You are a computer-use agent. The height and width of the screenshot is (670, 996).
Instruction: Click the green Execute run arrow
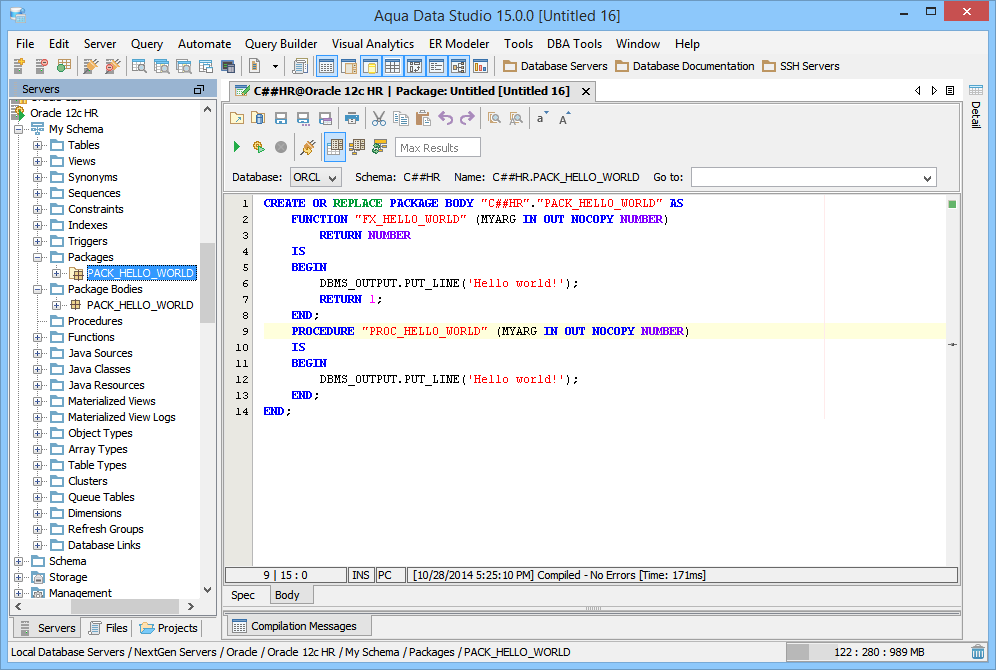pyautogui.click(x=237, y=147)
